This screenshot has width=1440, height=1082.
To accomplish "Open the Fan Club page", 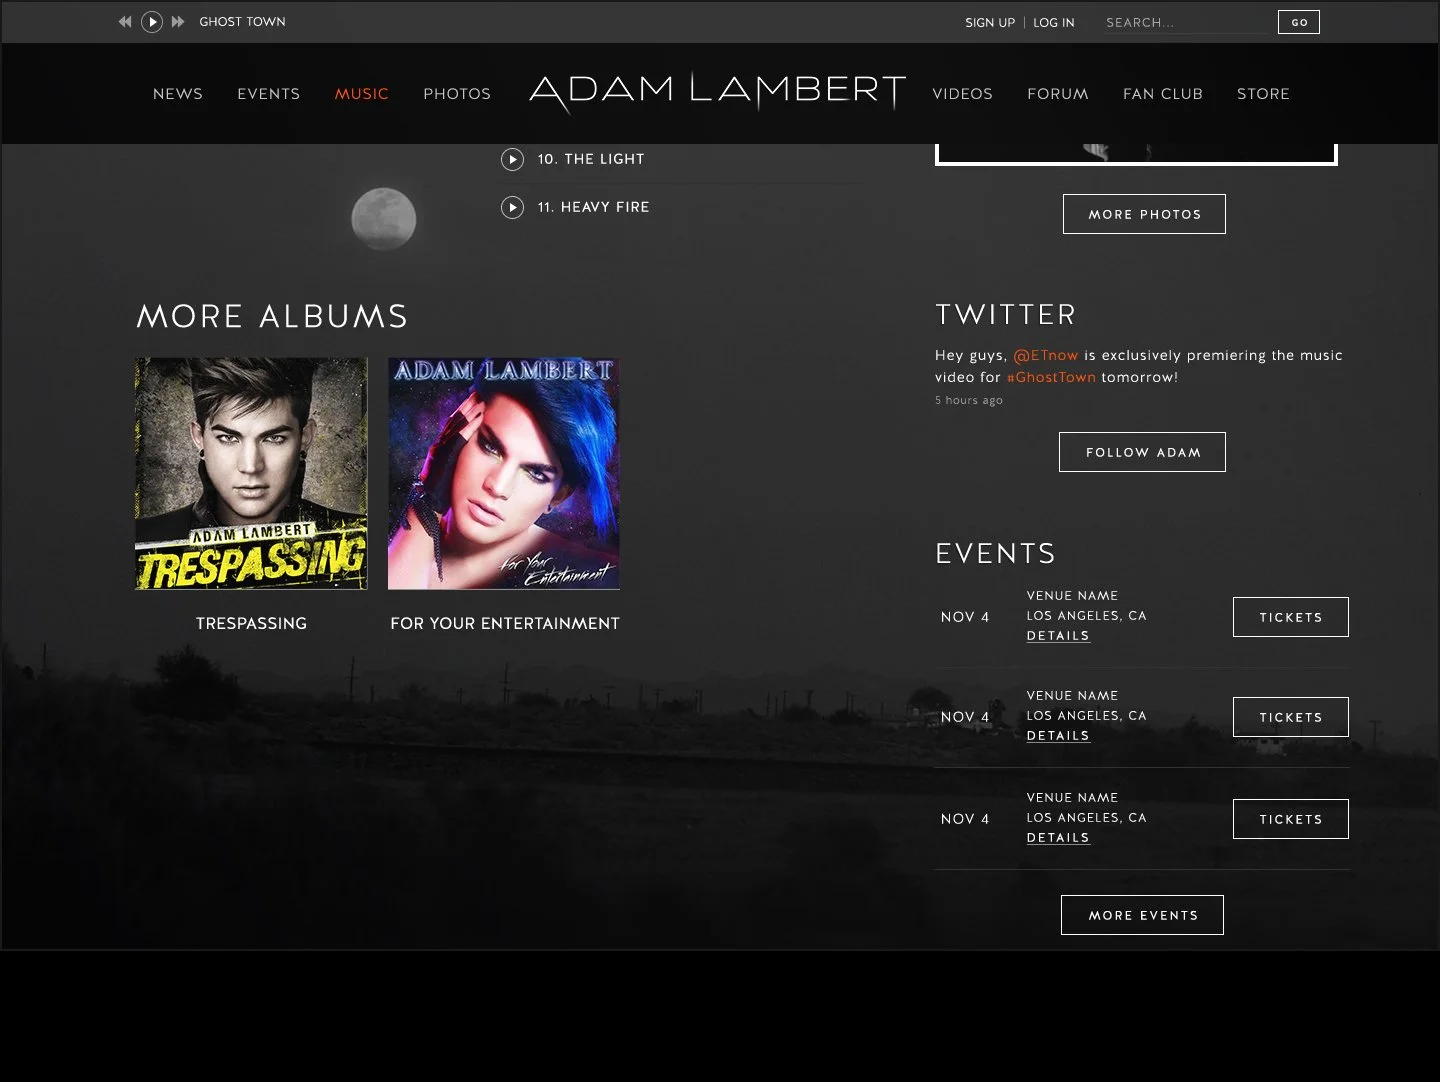I will 1163,94.
